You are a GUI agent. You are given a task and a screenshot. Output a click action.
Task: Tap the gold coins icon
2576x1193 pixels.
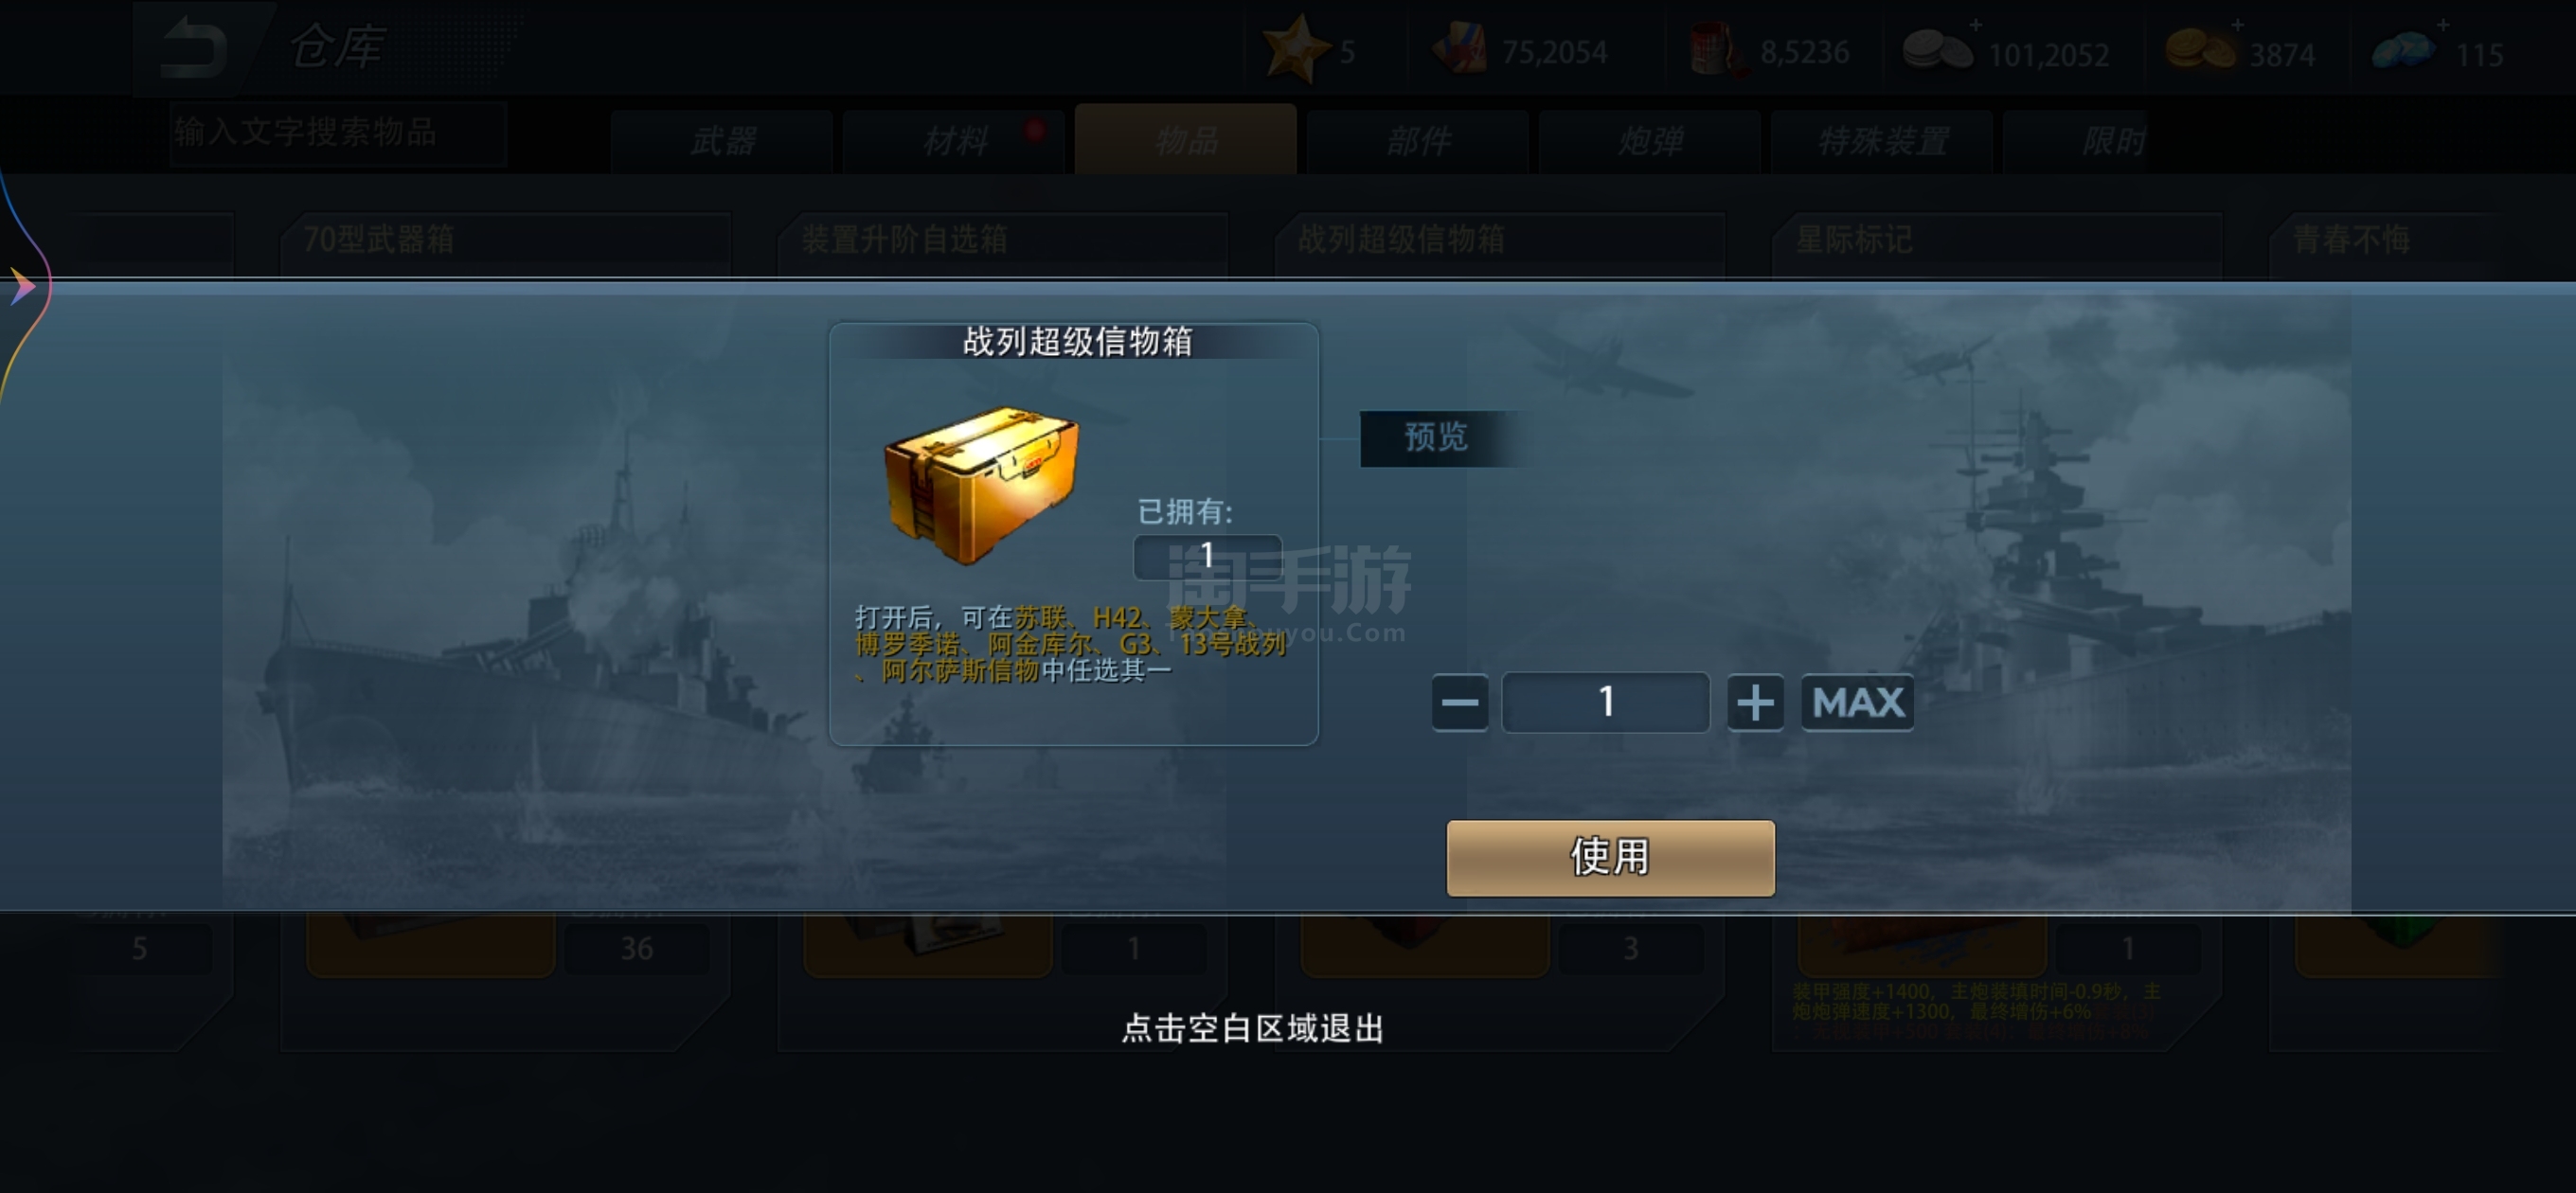pos(2200,48)
